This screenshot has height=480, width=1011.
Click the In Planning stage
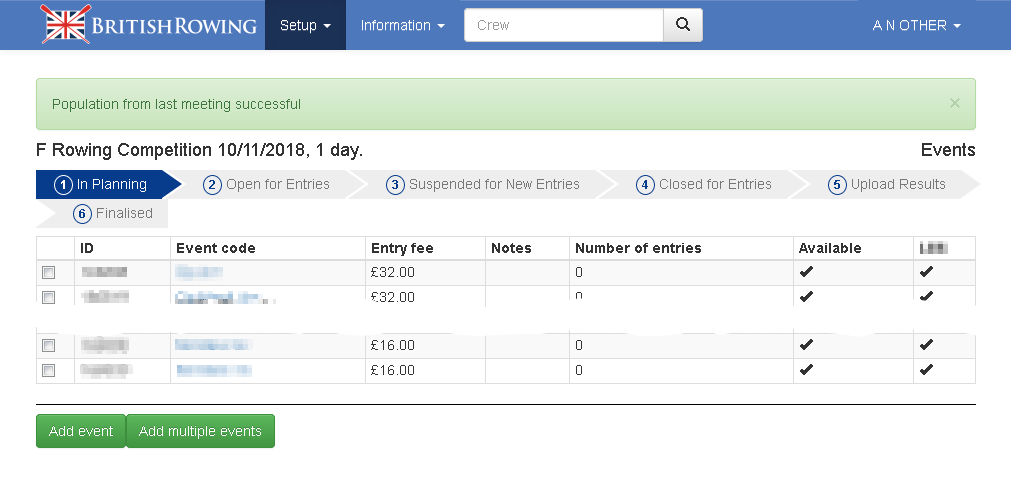click(x=101, y=184)
